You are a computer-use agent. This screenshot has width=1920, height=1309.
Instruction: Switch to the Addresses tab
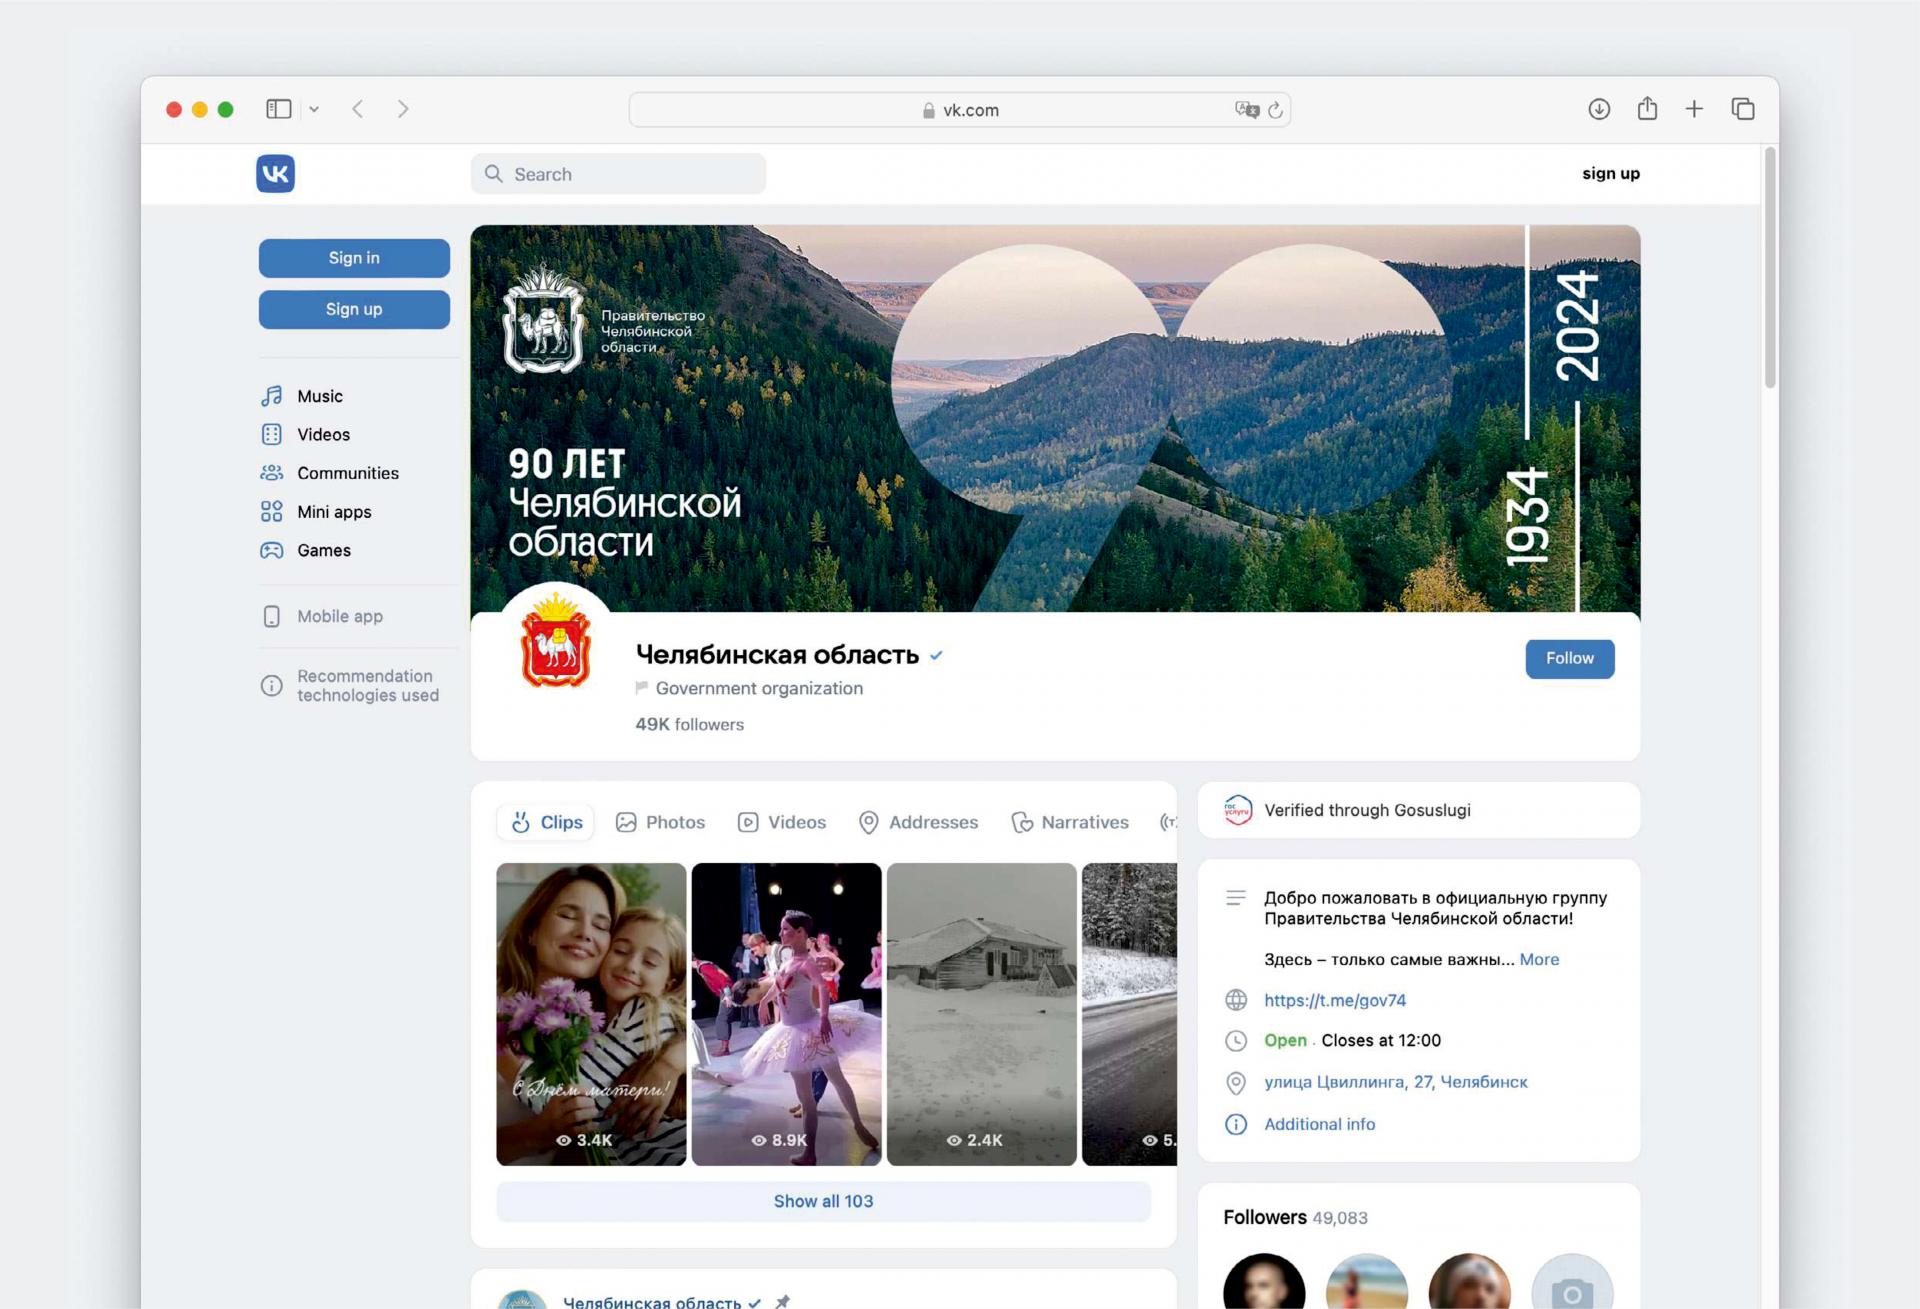pos(919,822)
